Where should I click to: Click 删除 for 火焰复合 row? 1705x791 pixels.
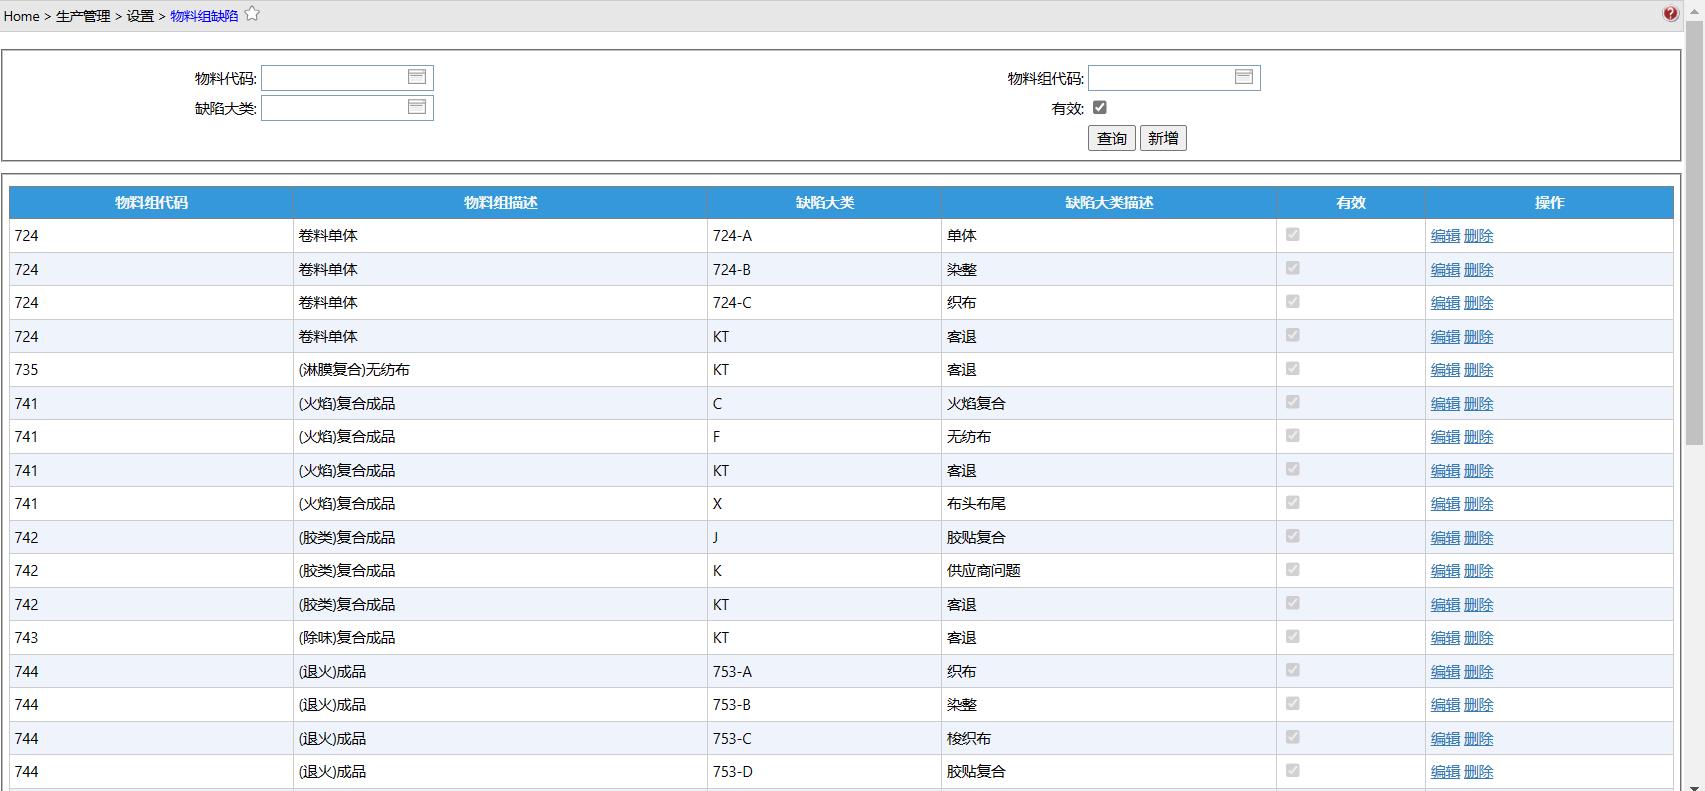pos(1478,404)
